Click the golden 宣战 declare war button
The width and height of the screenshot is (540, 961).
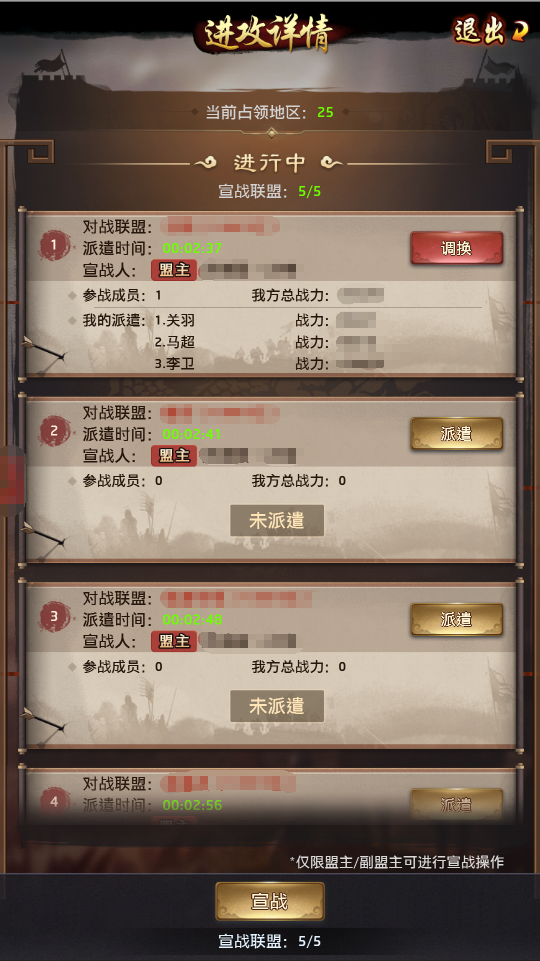click(x=270, y=902)
